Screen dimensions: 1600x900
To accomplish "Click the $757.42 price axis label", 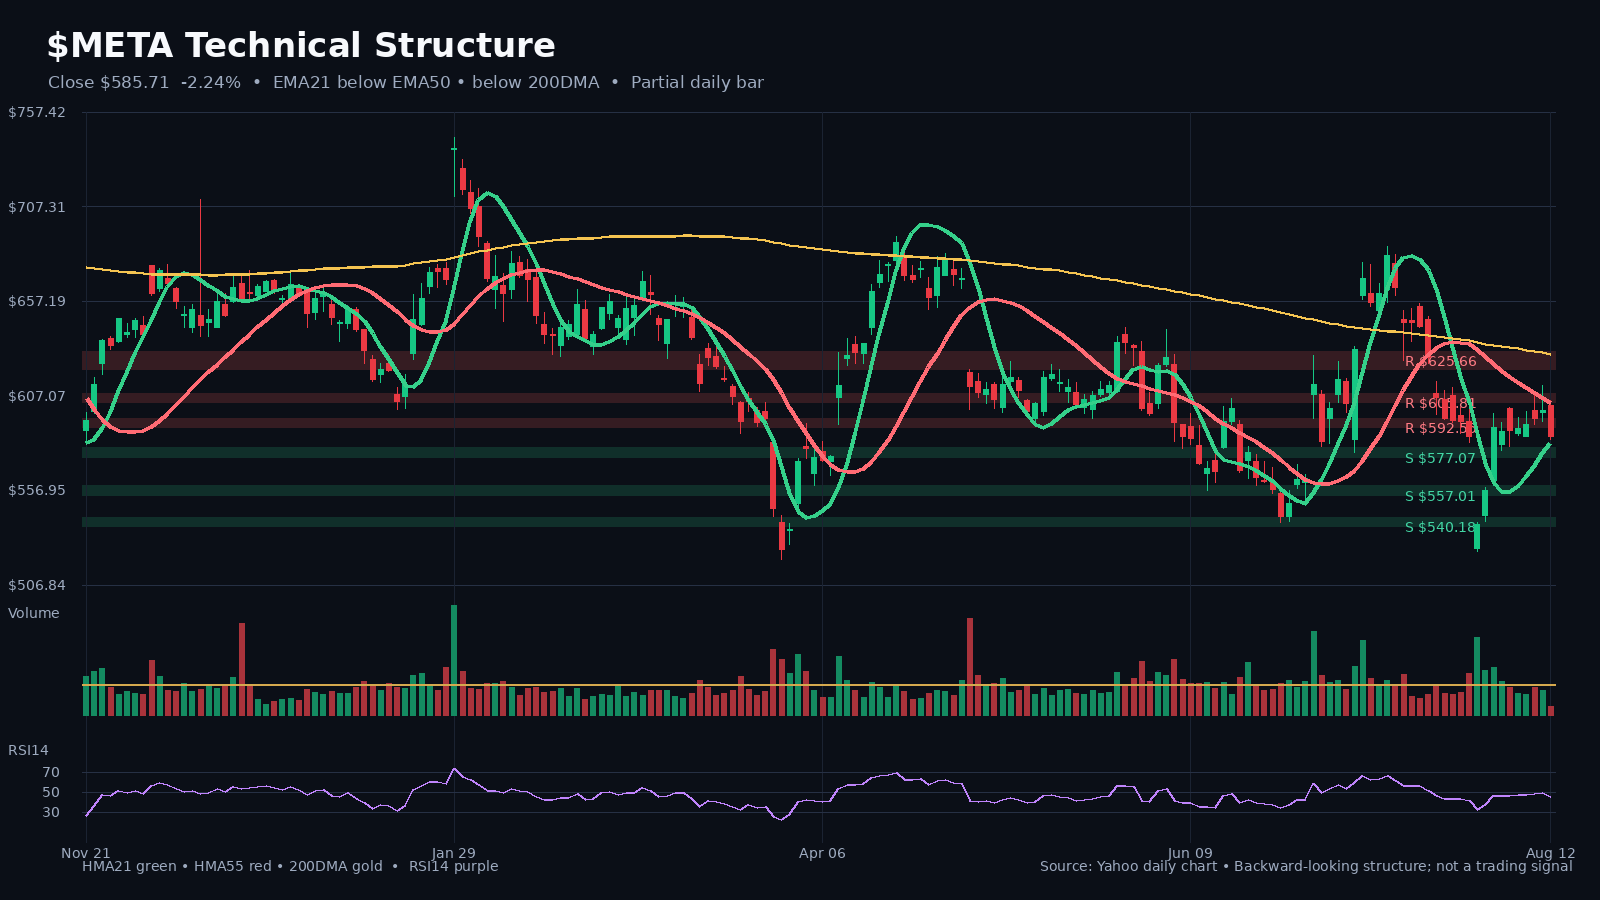I will coord(37,112).
